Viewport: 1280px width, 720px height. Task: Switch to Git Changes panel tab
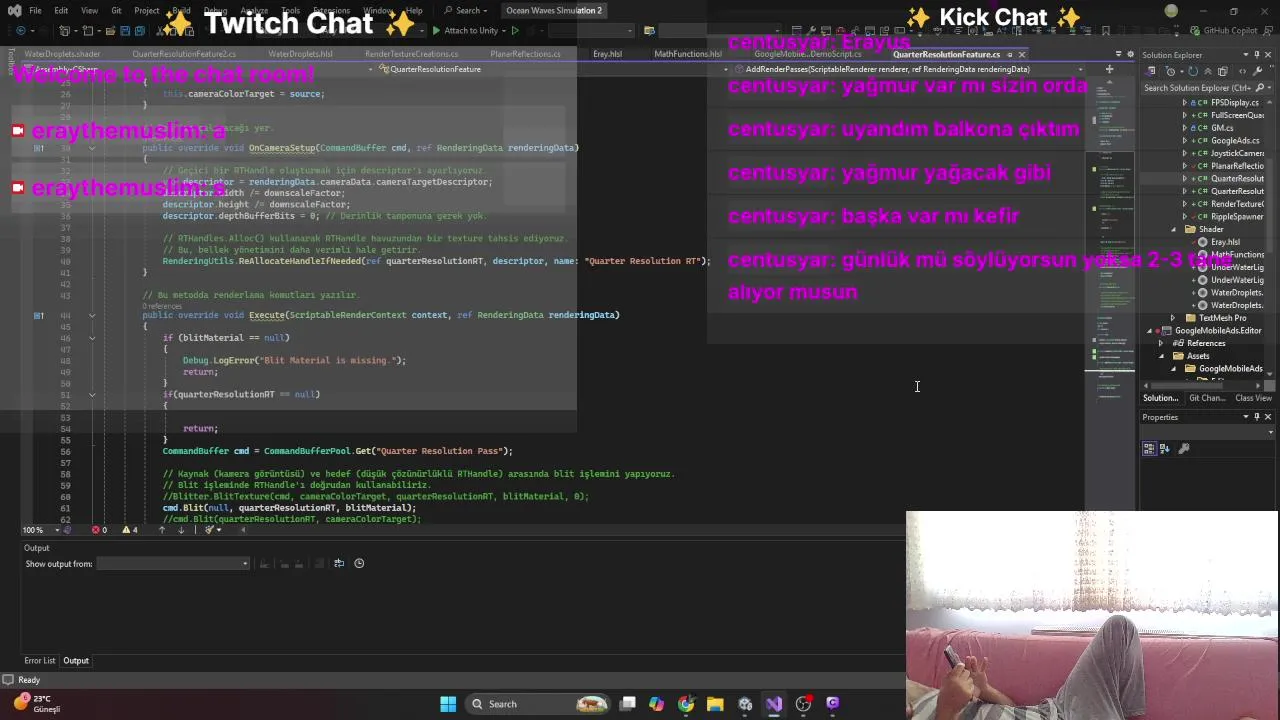pyautogui.click(x=1206, y=398)
